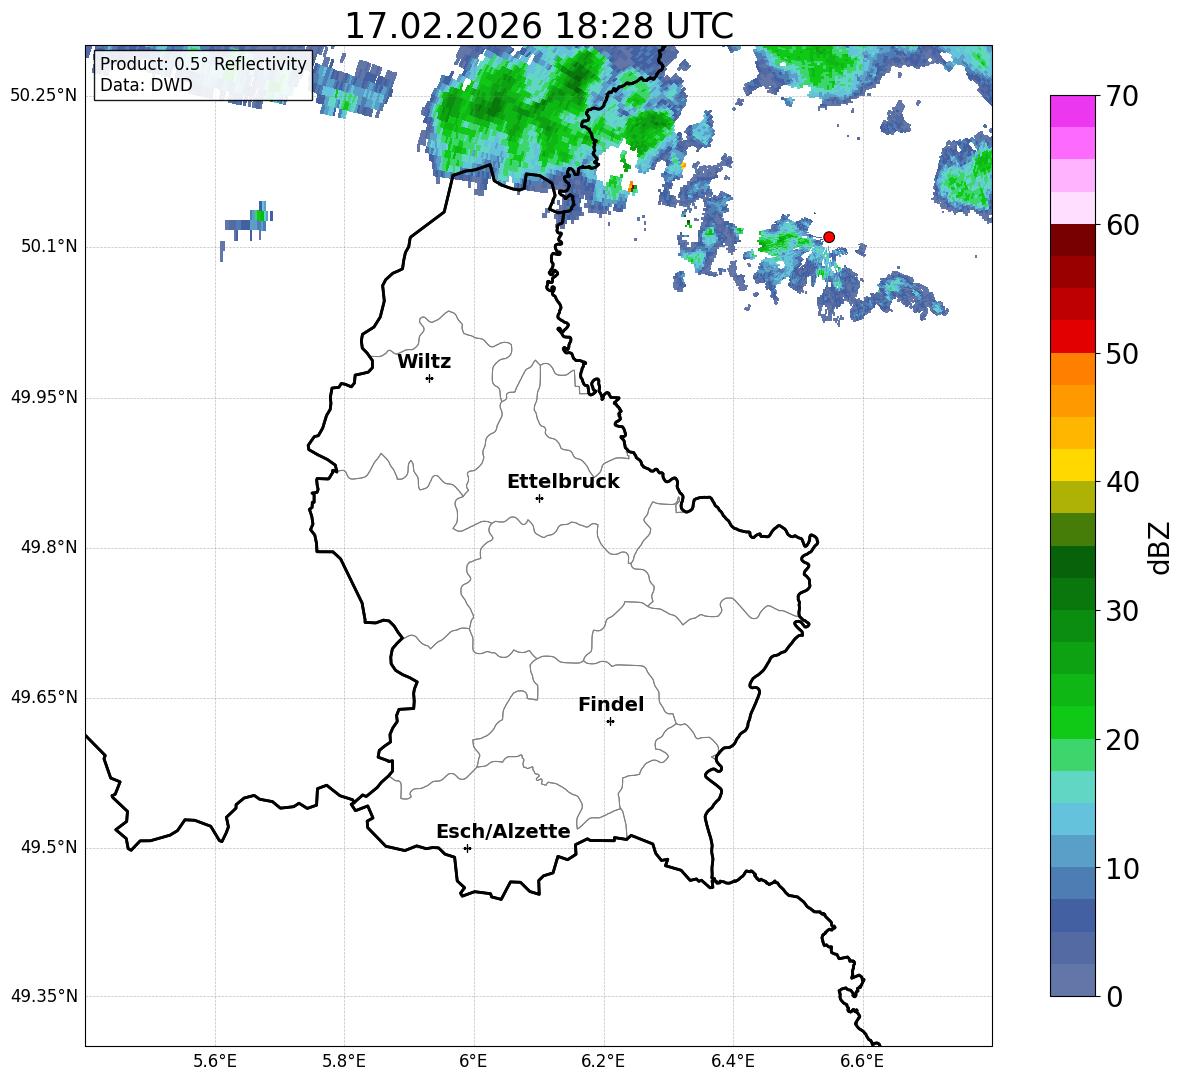Click the 6.4°E longitude label
Screen dimensions: 1184x1081
coord(732,1061)
